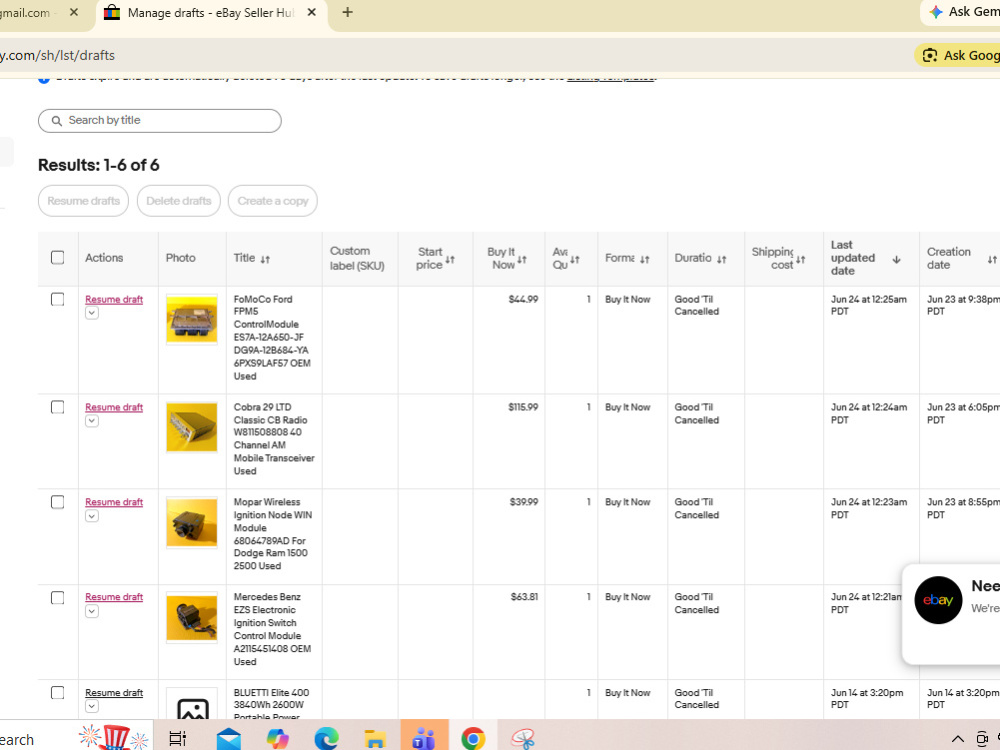Sort by Duration column arrows
The width and height of the screenshot is (1000, 750).
722,259
